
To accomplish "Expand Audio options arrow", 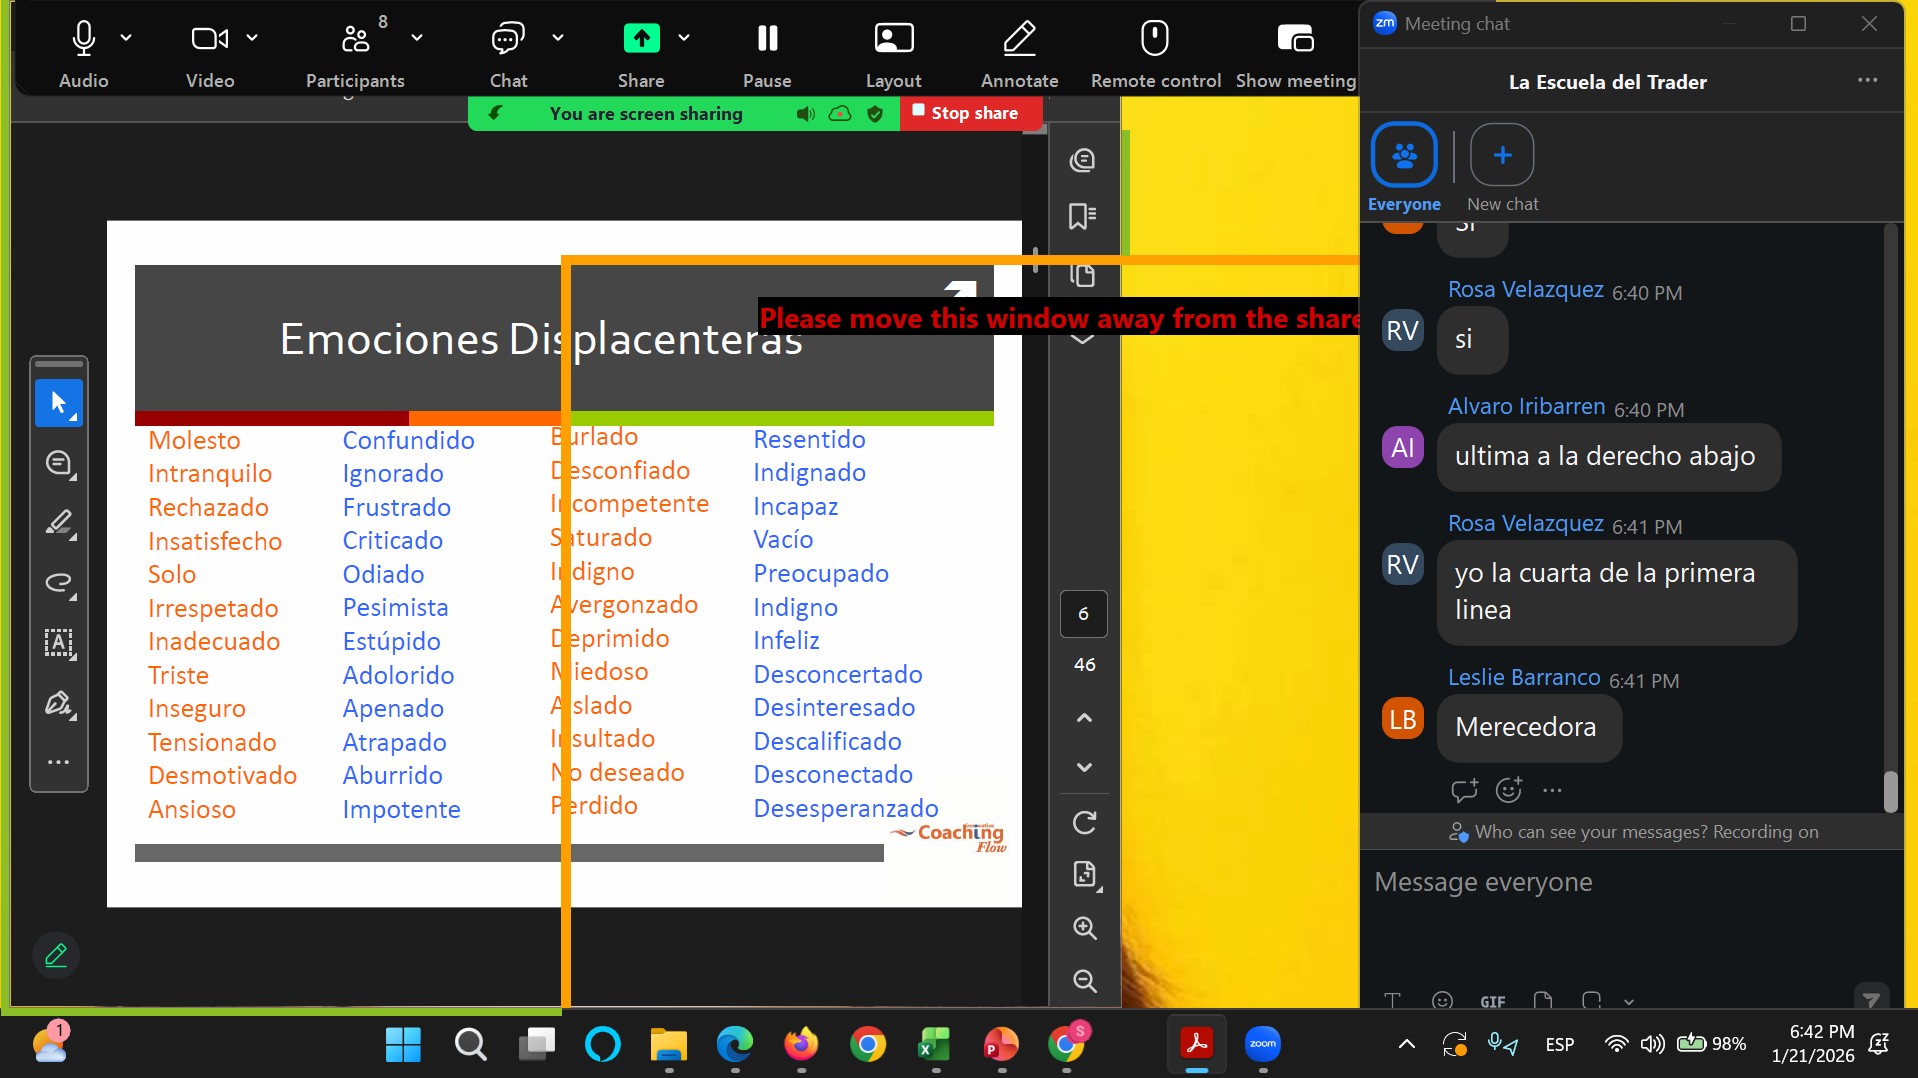I will click(126, 38).
